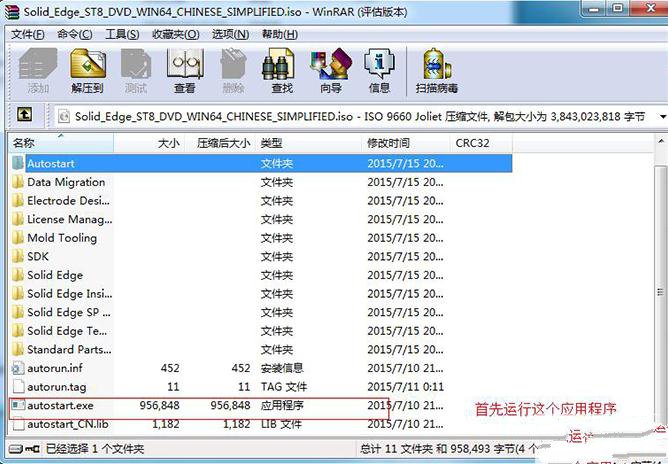Open the 命令(C) menu
This screenshot has width=668, height=464.
(x=75, y=34)
